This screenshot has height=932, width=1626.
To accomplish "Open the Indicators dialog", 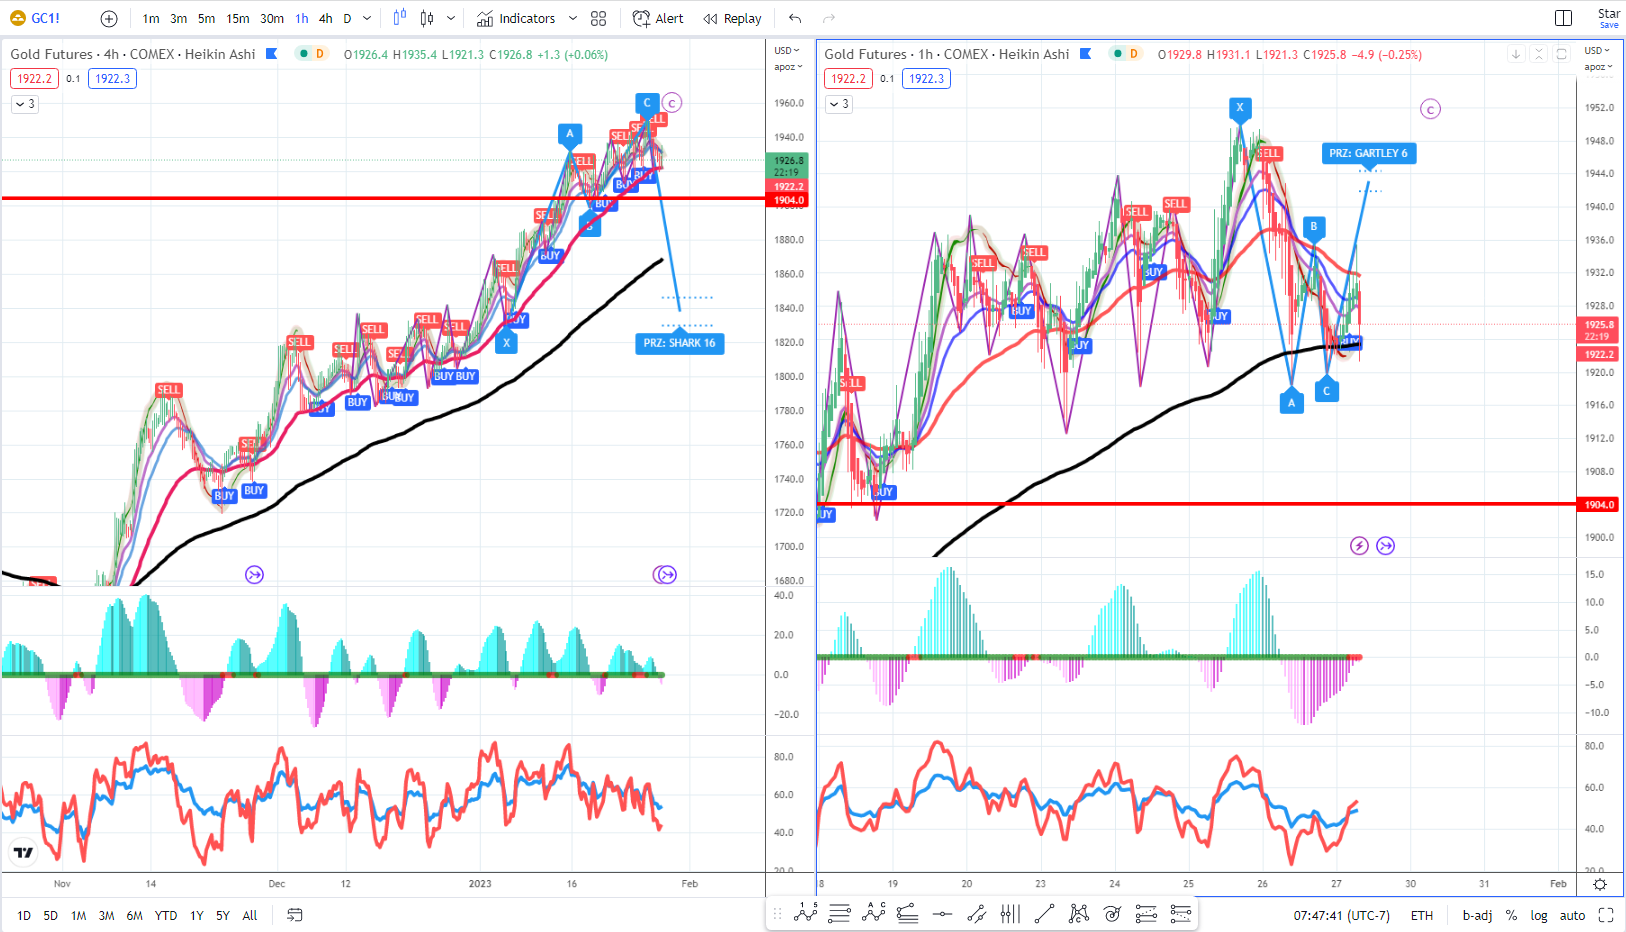I will (516, 18).
